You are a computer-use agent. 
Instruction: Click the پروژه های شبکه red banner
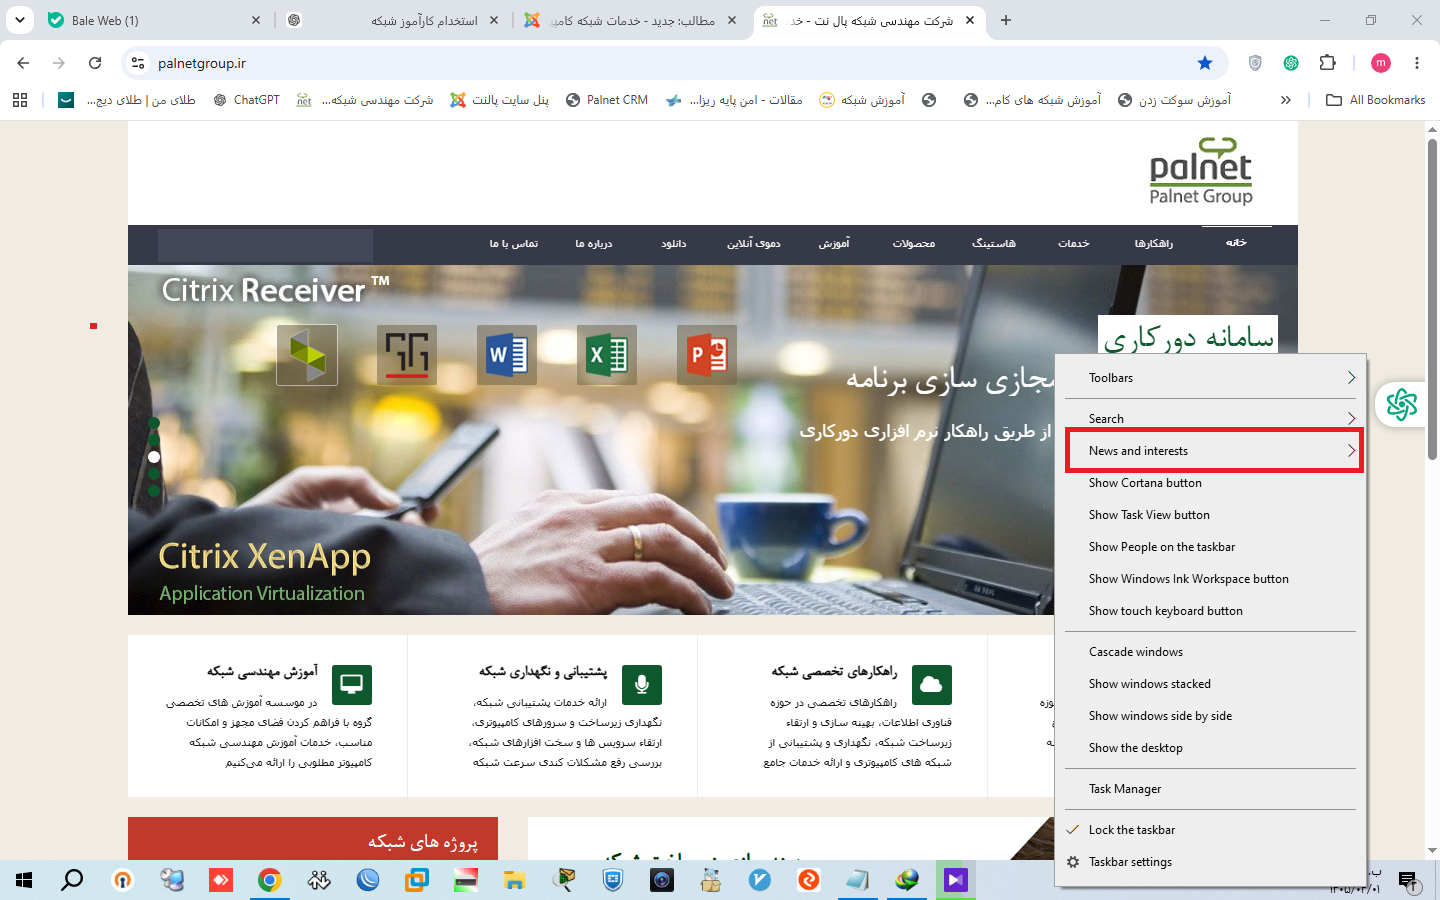coord(313,838)
